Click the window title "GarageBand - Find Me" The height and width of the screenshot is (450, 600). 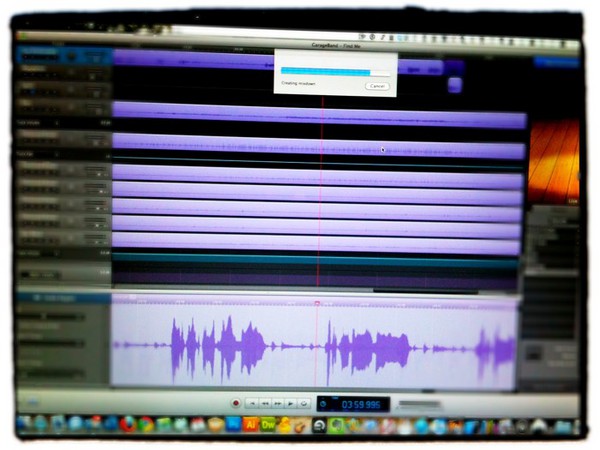[336, 46]
